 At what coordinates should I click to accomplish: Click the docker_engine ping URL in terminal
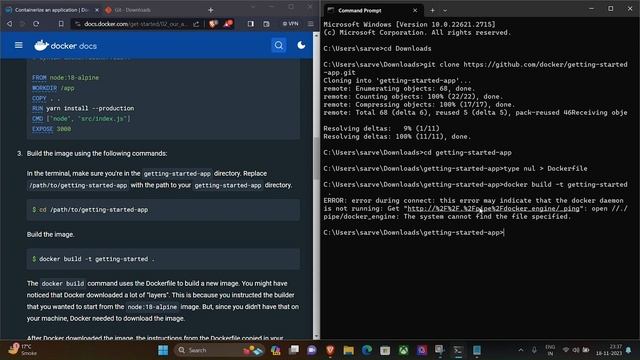pos(493,209)
